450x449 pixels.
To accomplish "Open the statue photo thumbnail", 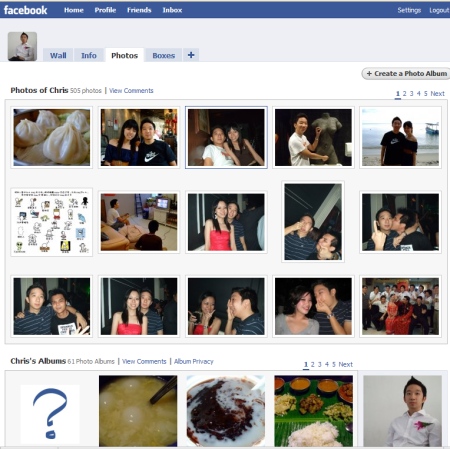I will 313,137.
